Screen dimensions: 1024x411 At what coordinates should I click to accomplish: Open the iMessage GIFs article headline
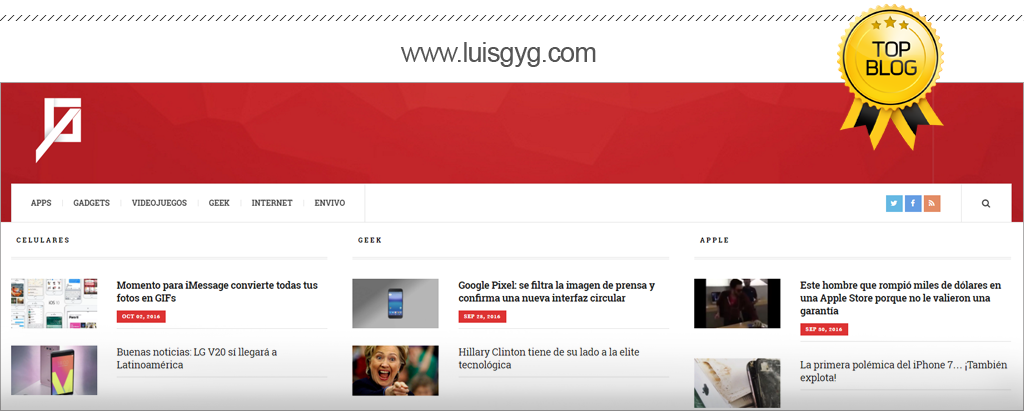pyautogui.click(x=217, y=291)
